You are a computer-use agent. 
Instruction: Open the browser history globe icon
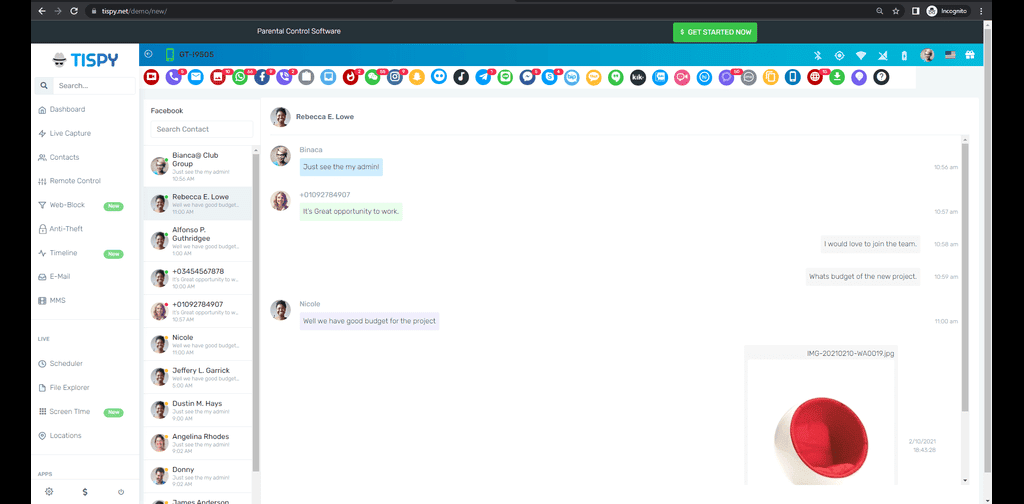tap(814, 77)
